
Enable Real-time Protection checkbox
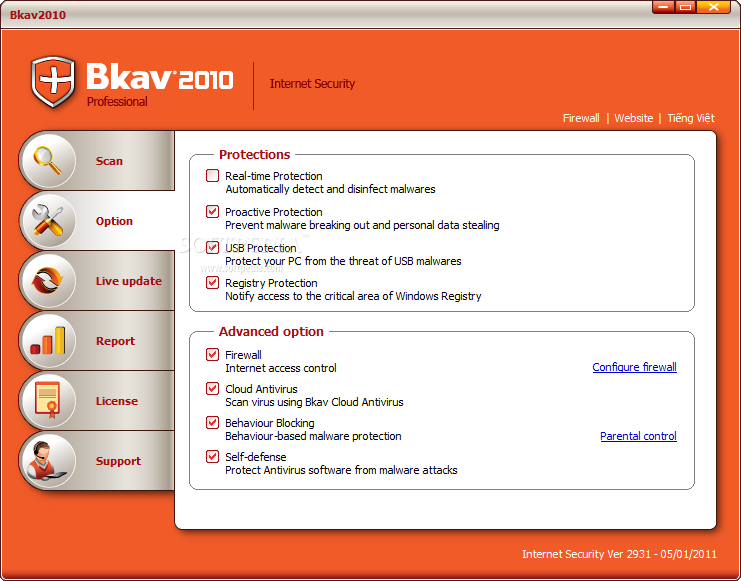click(x=213, y=176)
